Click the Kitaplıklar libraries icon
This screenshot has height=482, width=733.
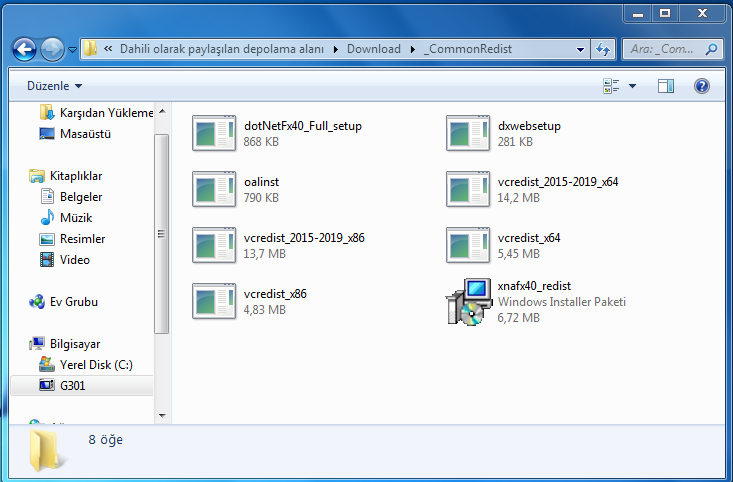click(36, 176)
